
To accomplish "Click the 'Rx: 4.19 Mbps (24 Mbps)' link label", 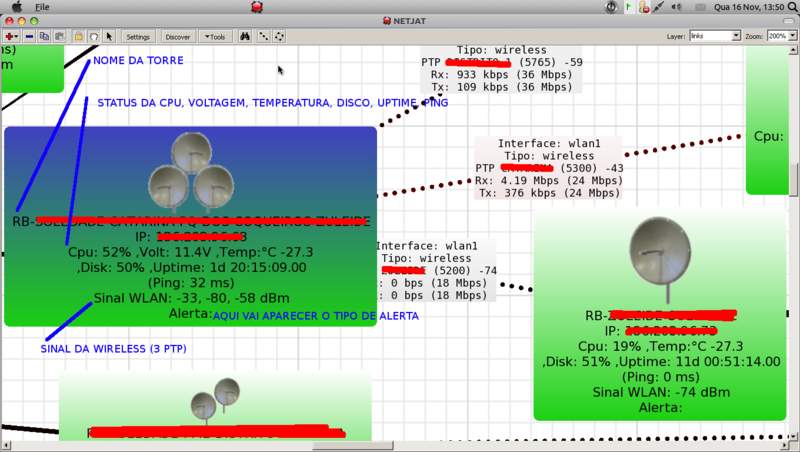I will point(548,181).
